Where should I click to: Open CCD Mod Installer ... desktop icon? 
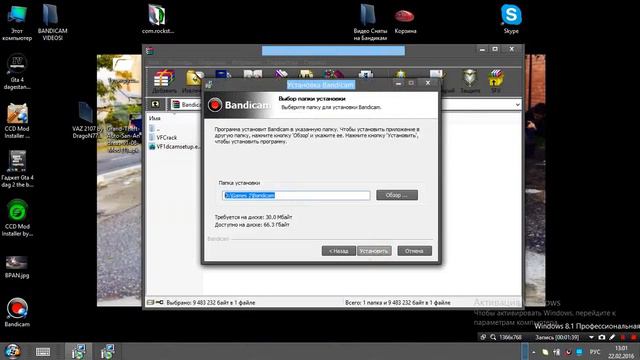17,121
